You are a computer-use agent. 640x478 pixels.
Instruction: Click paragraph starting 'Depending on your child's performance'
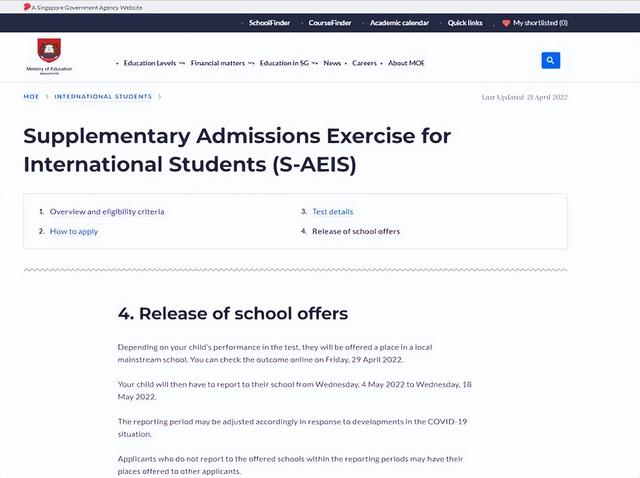click(275, 353)
